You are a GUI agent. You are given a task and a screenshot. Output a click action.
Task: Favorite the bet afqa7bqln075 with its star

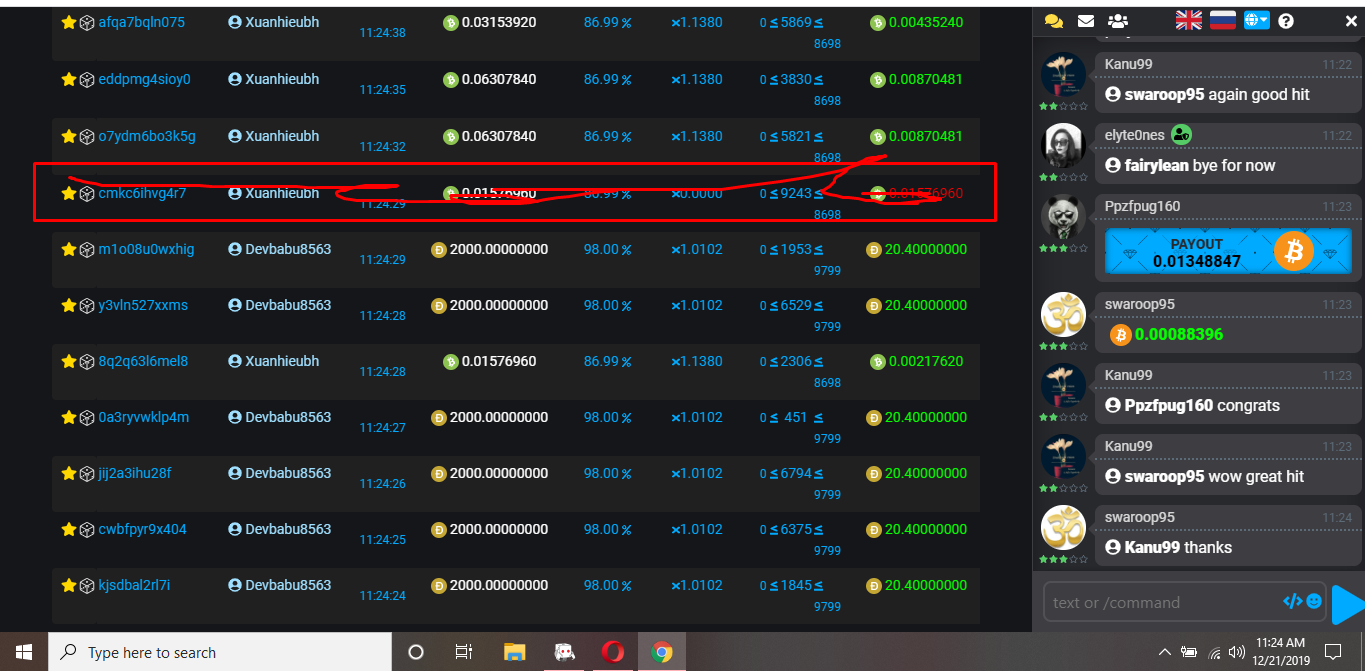[69, 23]
